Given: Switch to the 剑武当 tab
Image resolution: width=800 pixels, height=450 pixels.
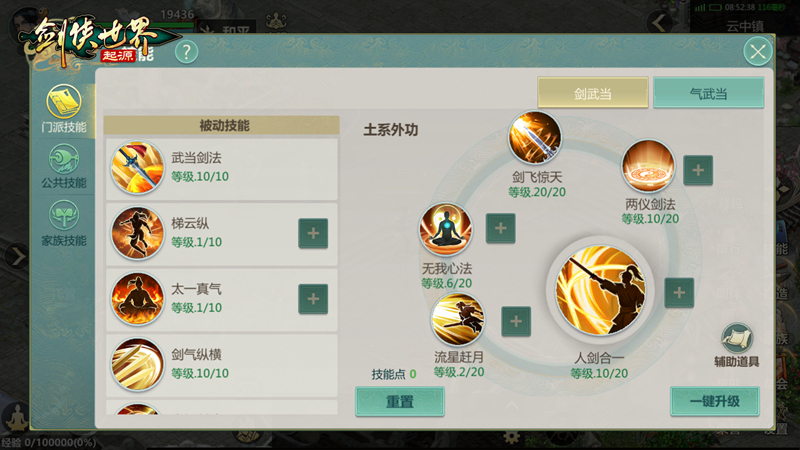Looking at the screenshot, I should pyautogui.click(x=593, y=93).
